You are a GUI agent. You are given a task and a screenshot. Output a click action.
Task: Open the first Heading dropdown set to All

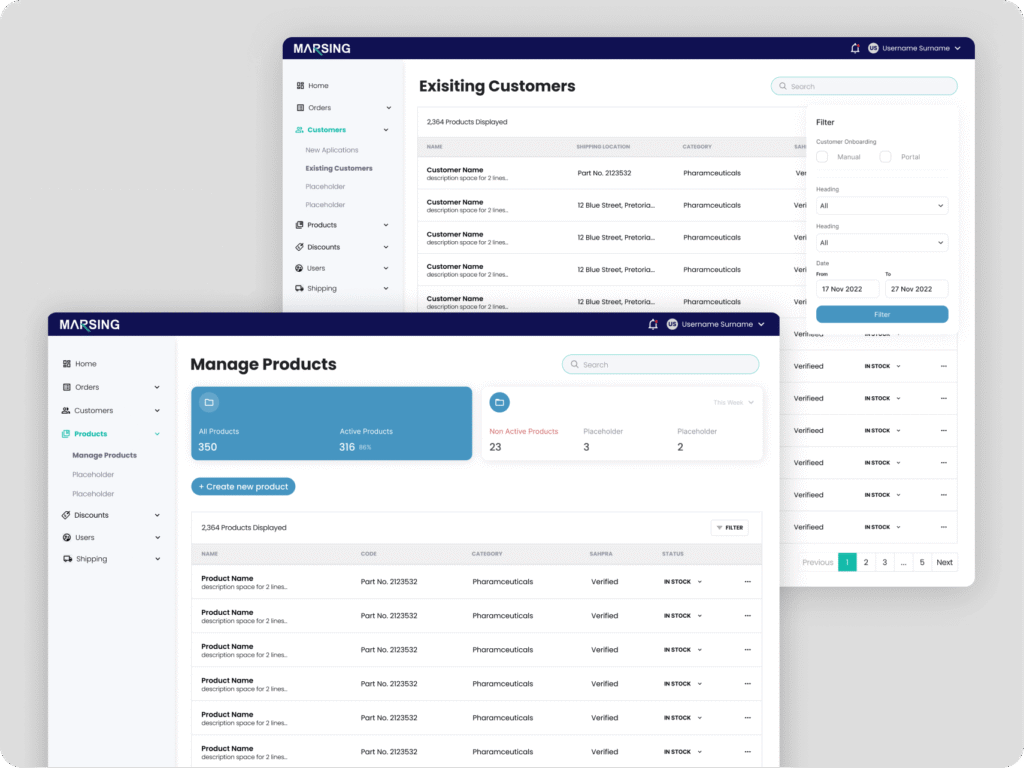coord(881,206)
